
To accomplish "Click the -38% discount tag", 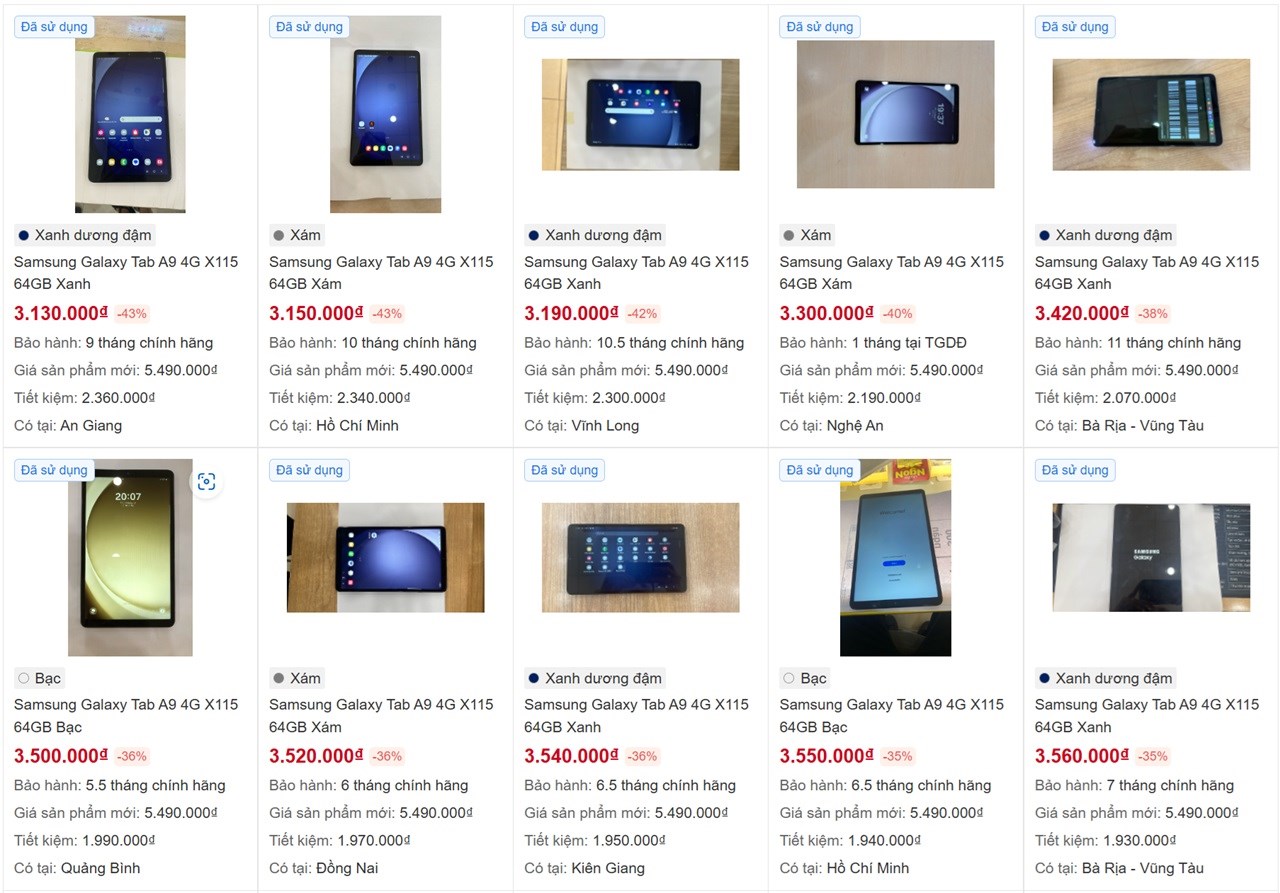I will click(x=1152, y=313).
